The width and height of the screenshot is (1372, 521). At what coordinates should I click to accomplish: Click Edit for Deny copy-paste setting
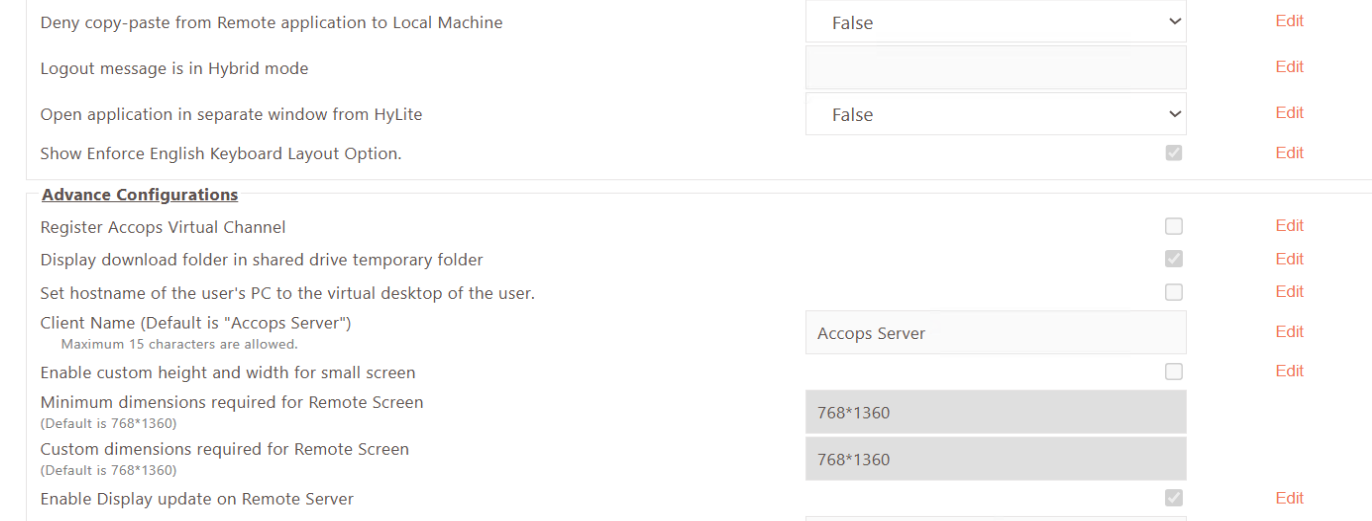point(1289,21)
